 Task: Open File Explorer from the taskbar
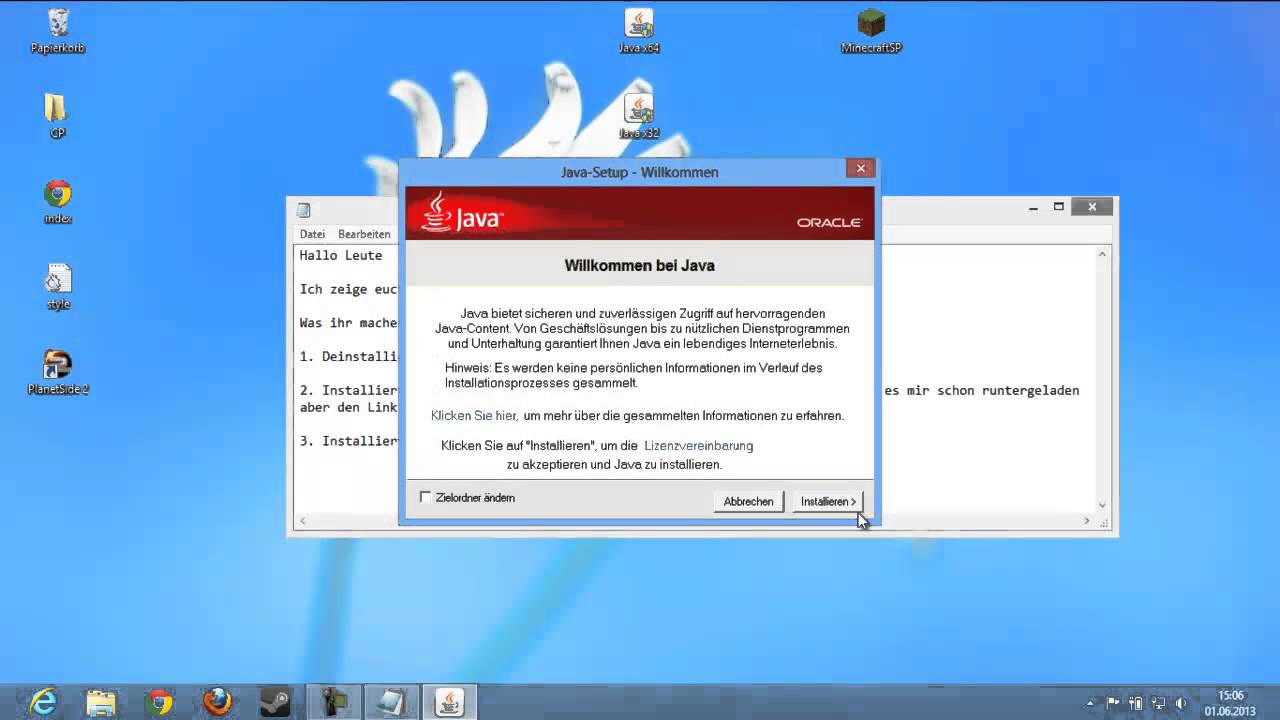click(101, 701)
